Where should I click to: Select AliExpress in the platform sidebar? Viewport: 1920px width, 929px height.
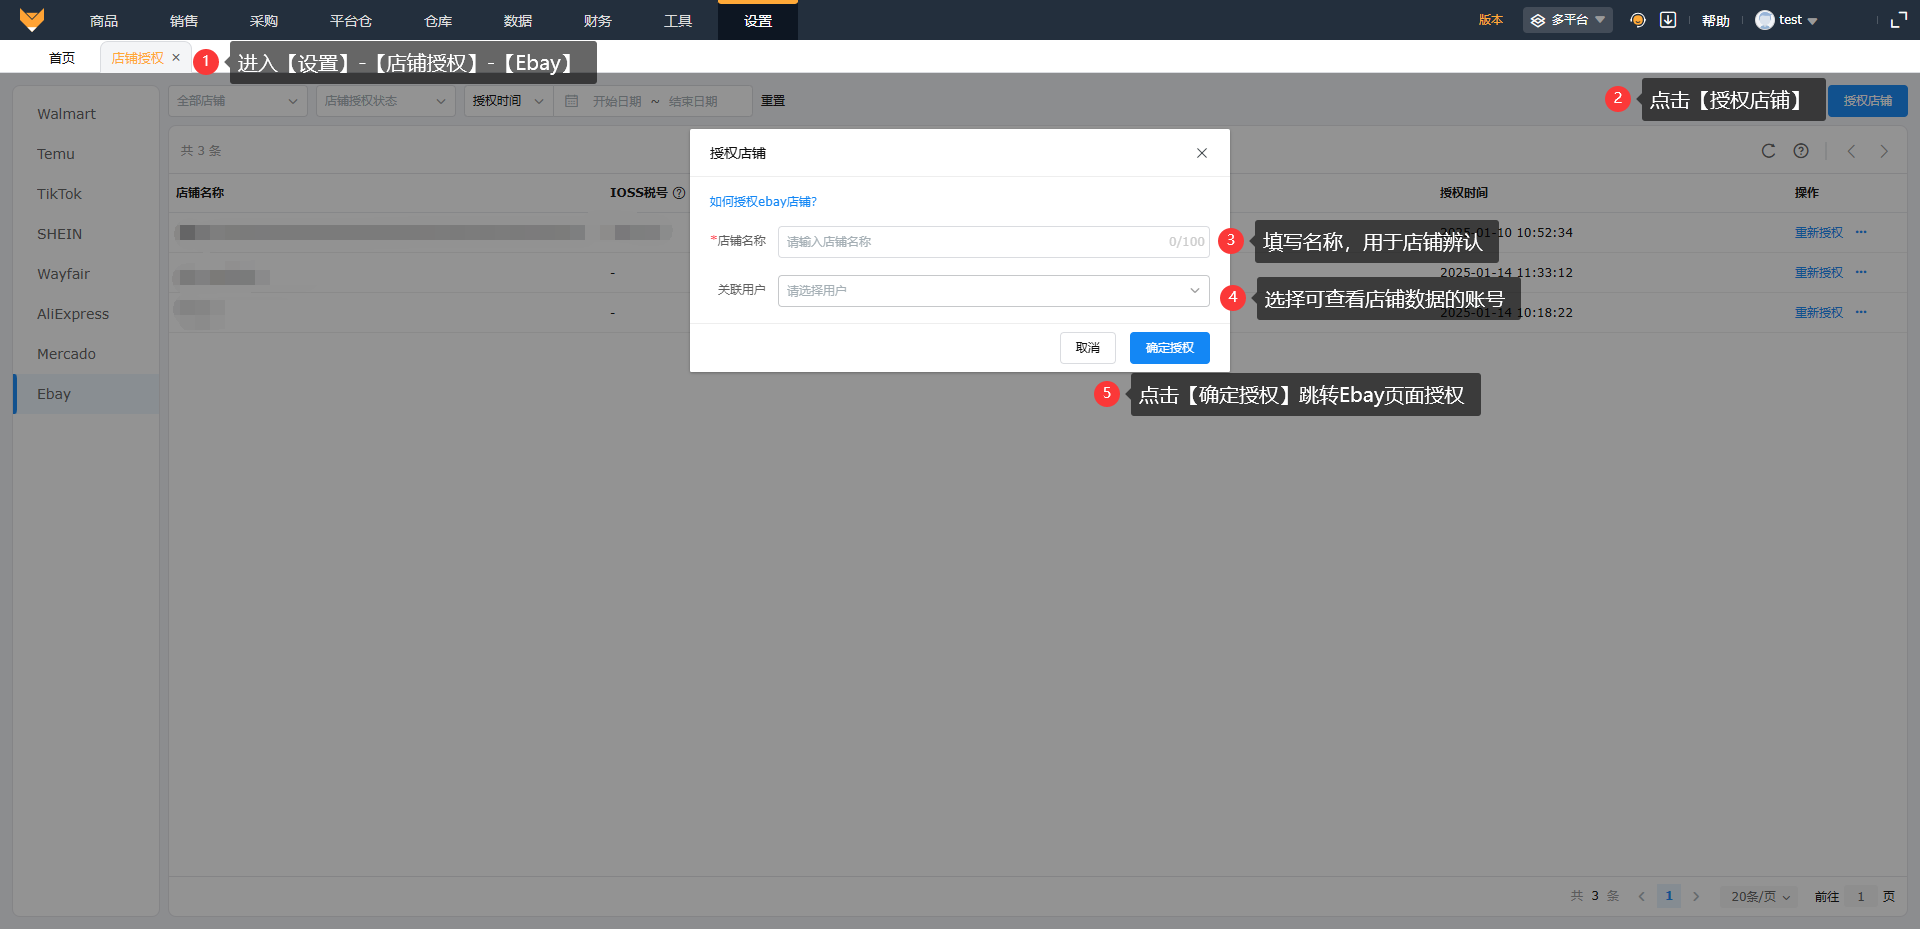[86, 314]
